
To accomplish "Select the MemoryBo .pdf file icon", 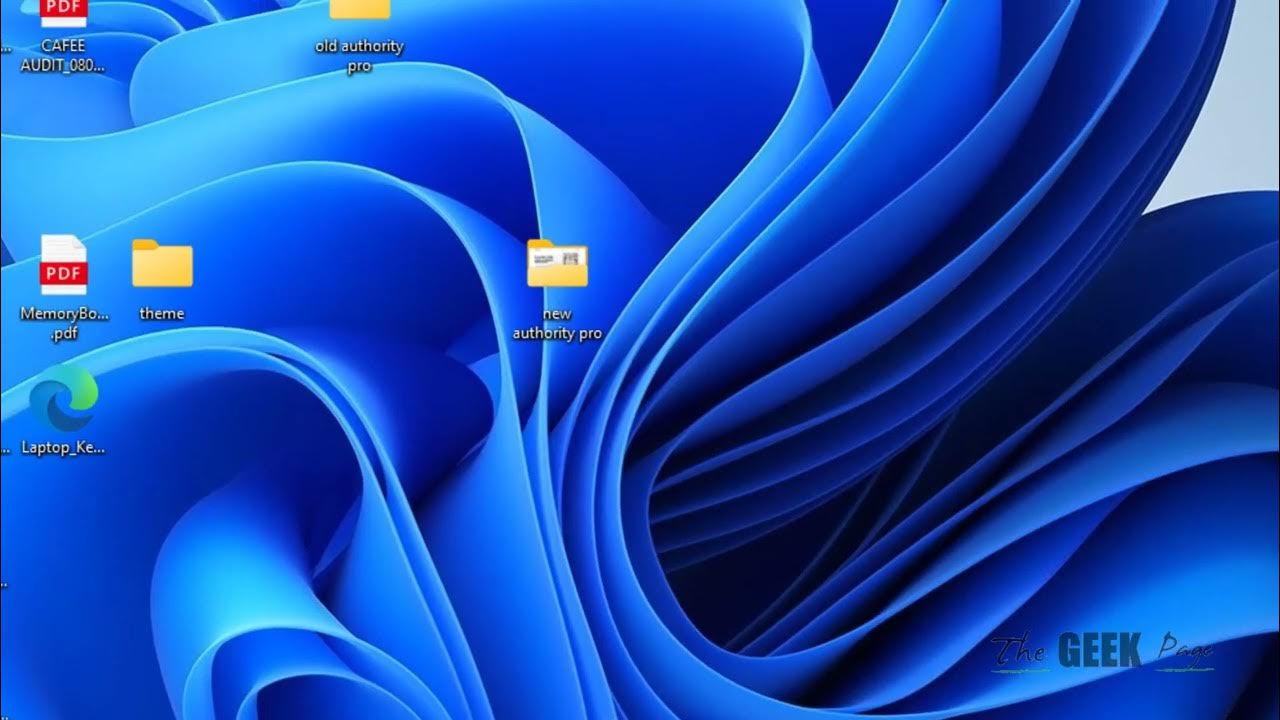I will [x=63, y=265].
